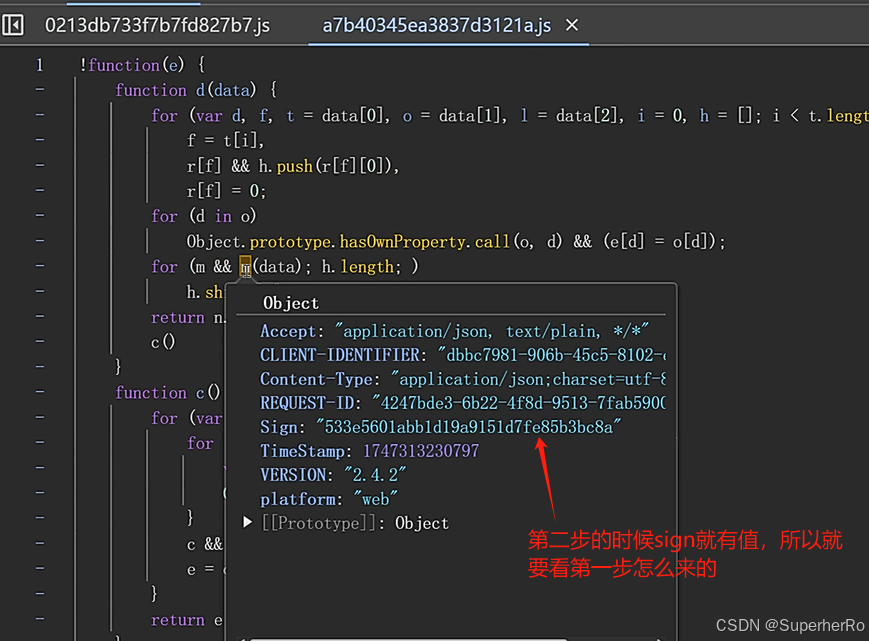Click the REQUEST-ID property line

point(463,403)
